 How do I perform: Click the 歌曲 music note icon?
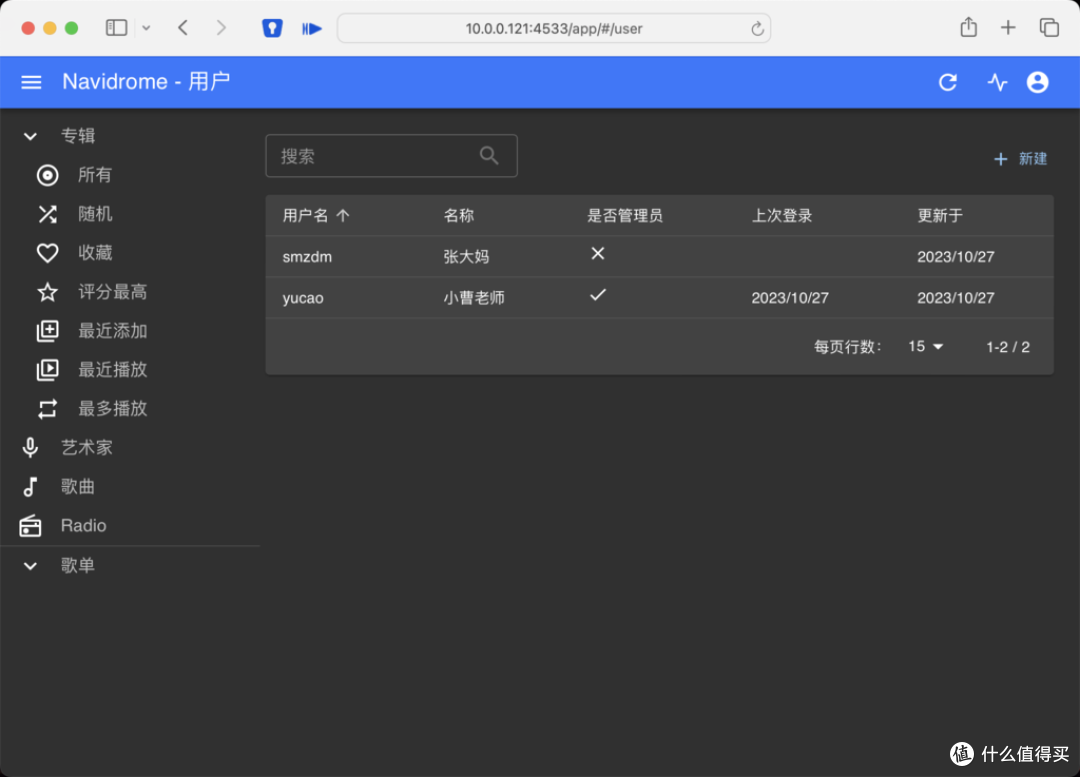(30, 487)
